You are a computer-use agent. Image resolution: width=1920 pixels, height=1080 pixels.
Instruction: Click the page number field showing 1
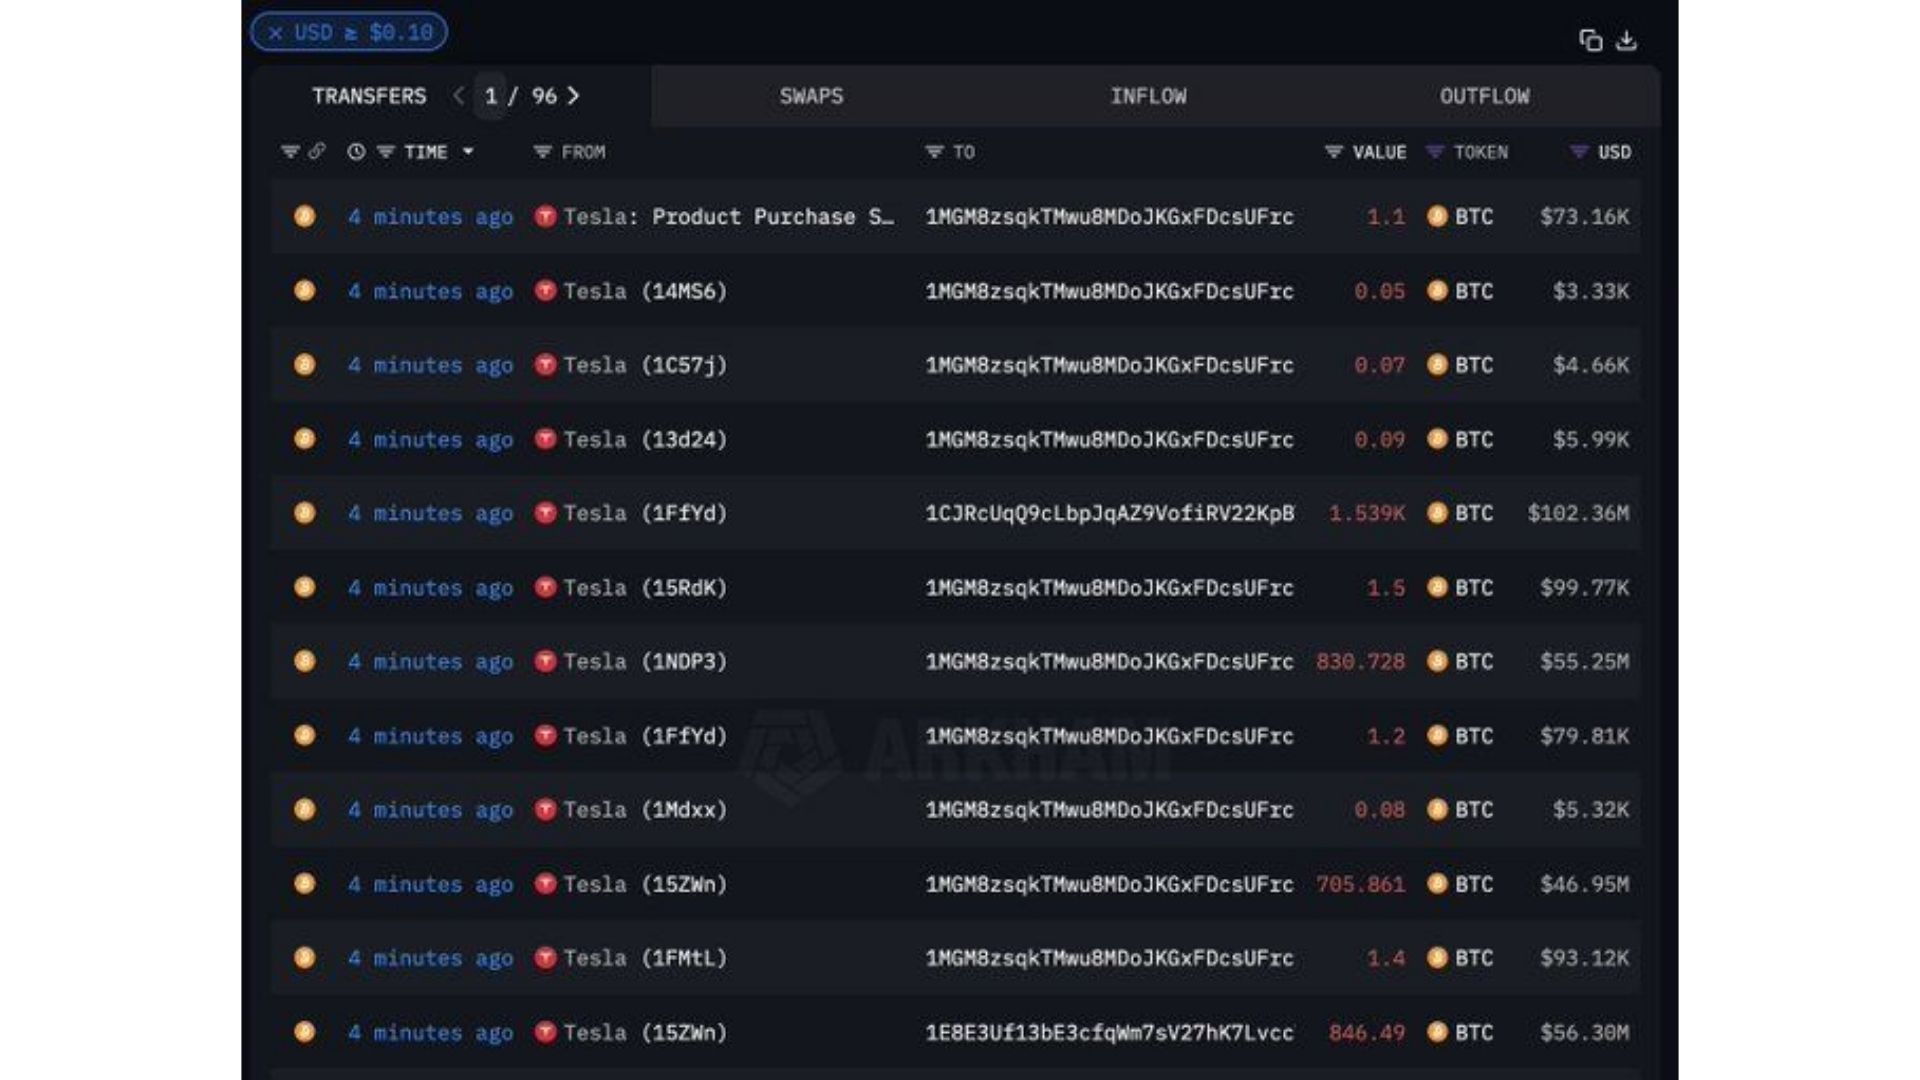coord(490,96)
